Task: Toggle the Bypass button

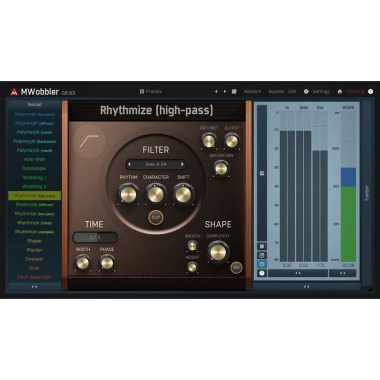Action: pyautogui.click(x=276, y=91)
